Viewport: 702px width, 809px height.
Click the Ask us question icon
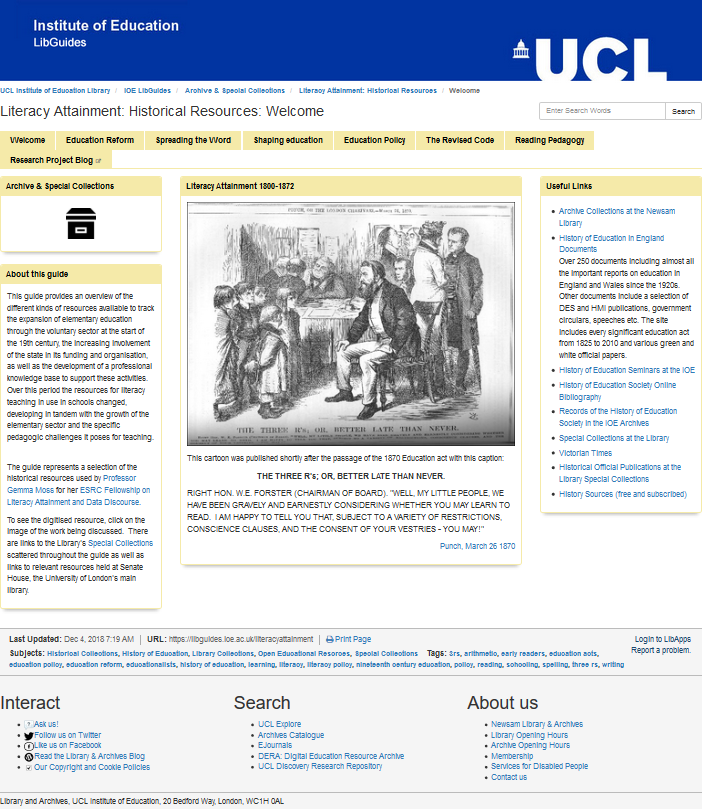[x=29, y=724]
